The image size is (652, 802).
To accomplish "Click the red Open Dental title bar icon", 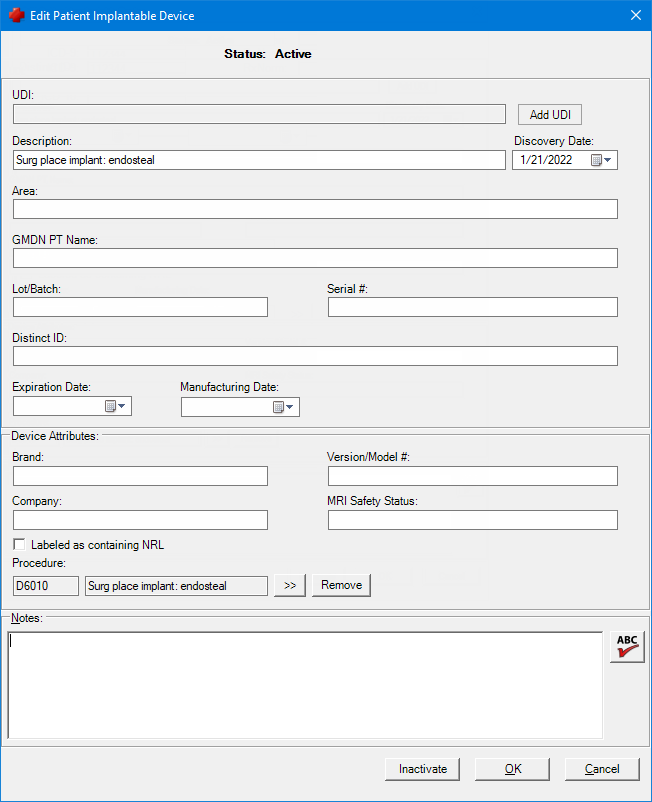I will point(16,15).
